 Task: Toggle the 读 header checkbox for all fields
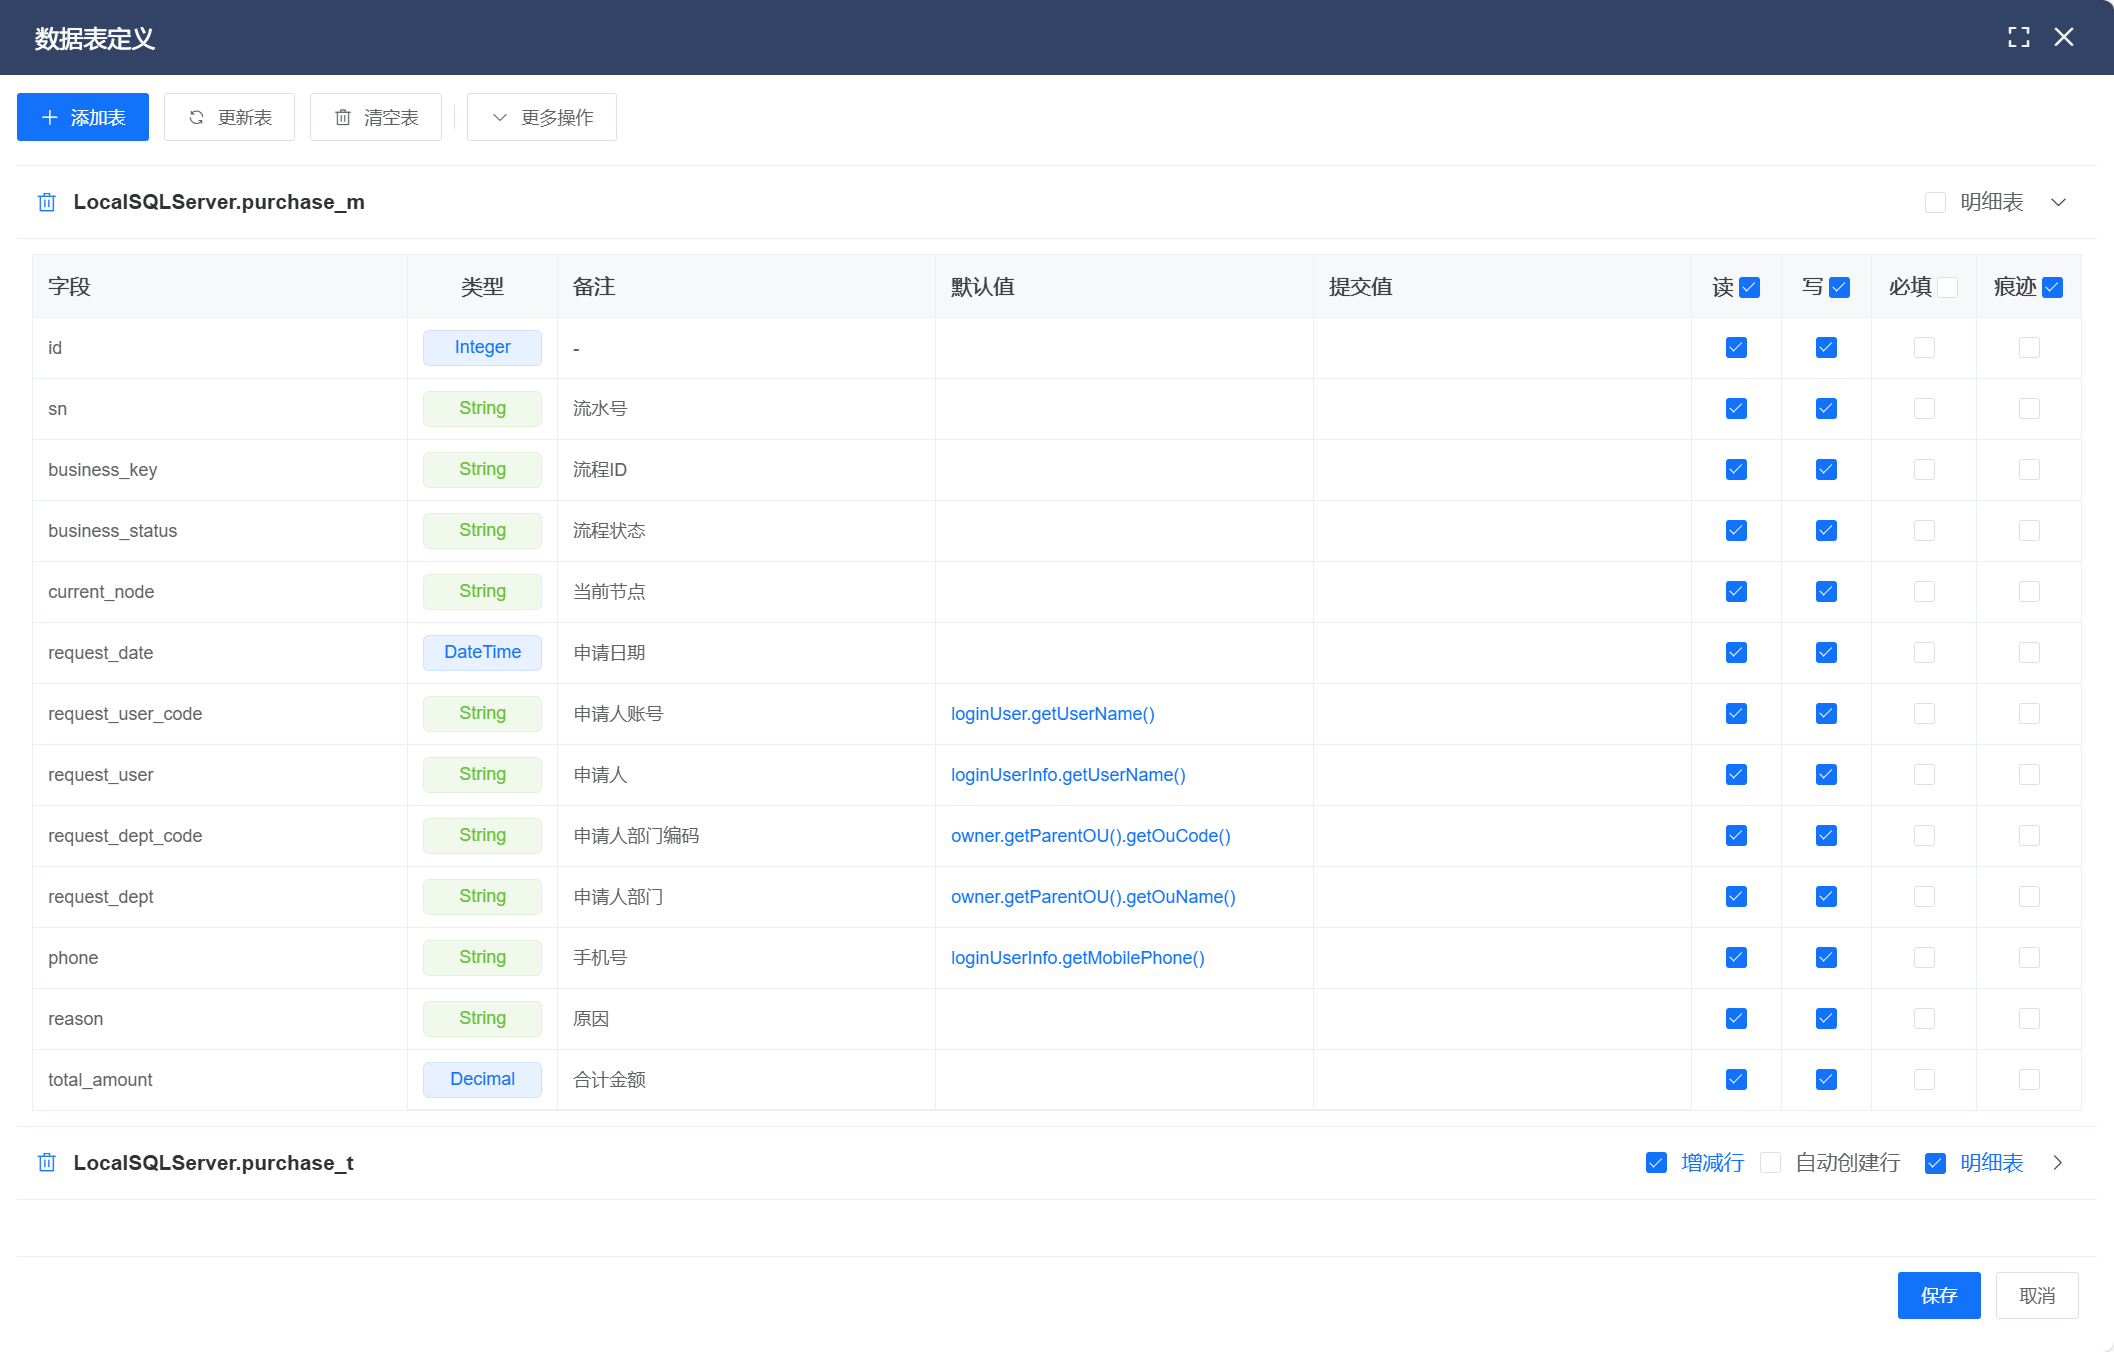(1749, 288)
